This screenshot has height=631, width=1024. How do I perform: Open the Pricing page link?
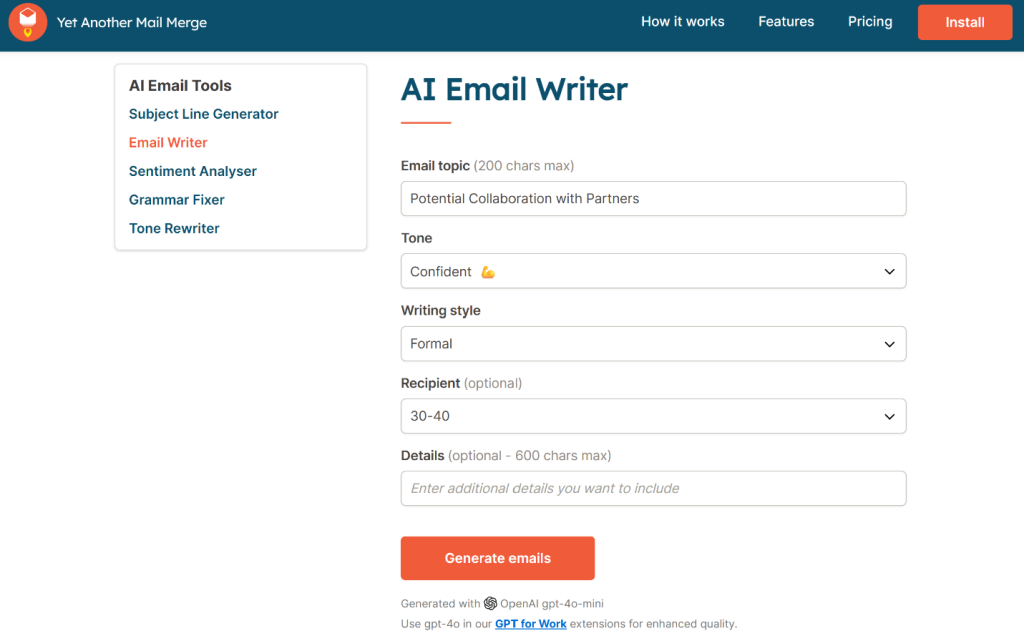click(870, 22)
